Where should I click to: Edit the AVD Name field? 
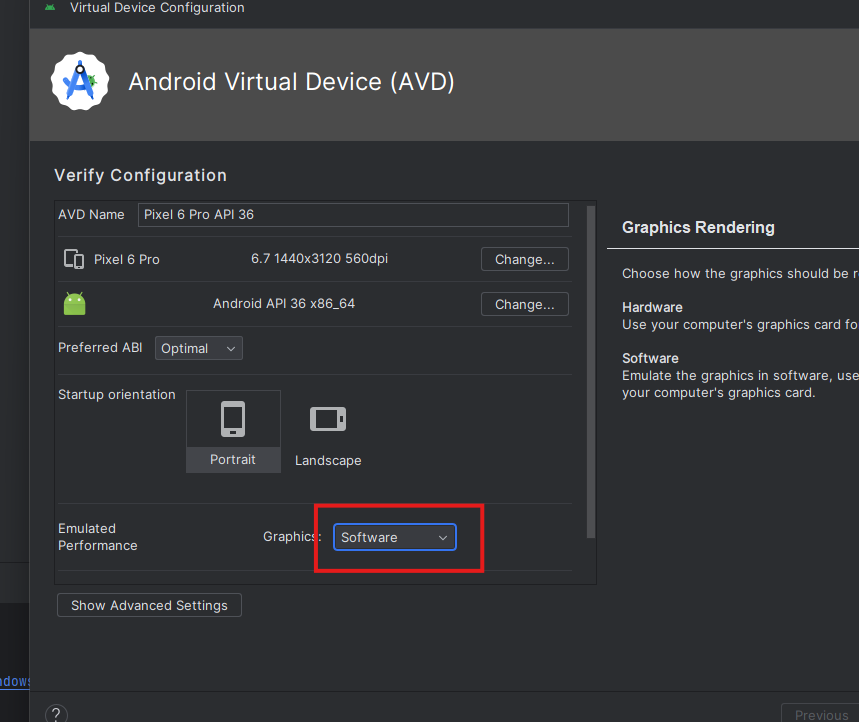pyautogui.click(x=353, y=215)
